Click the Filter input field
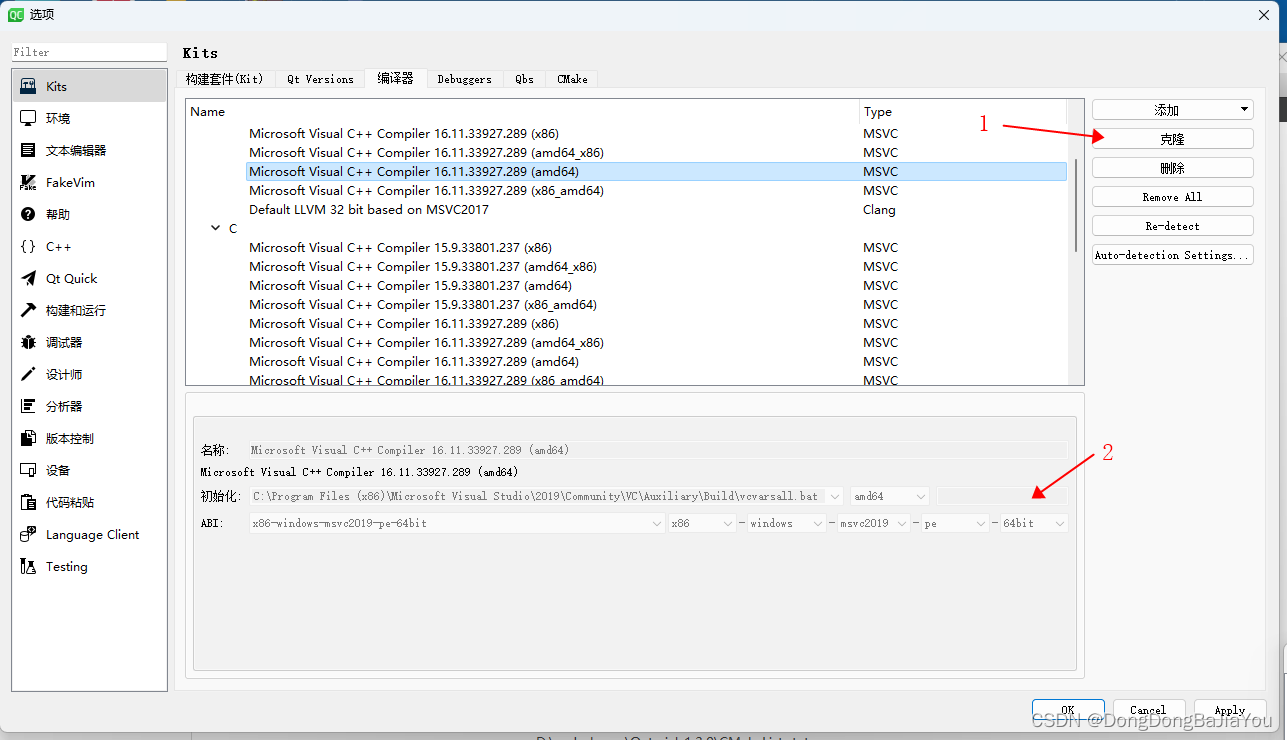 (x=89, y=52)
